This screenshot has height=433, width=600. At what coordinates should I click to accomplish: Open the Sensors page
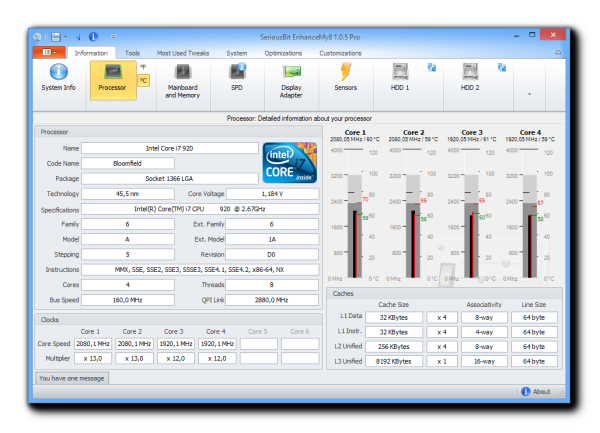coord(346,78)
